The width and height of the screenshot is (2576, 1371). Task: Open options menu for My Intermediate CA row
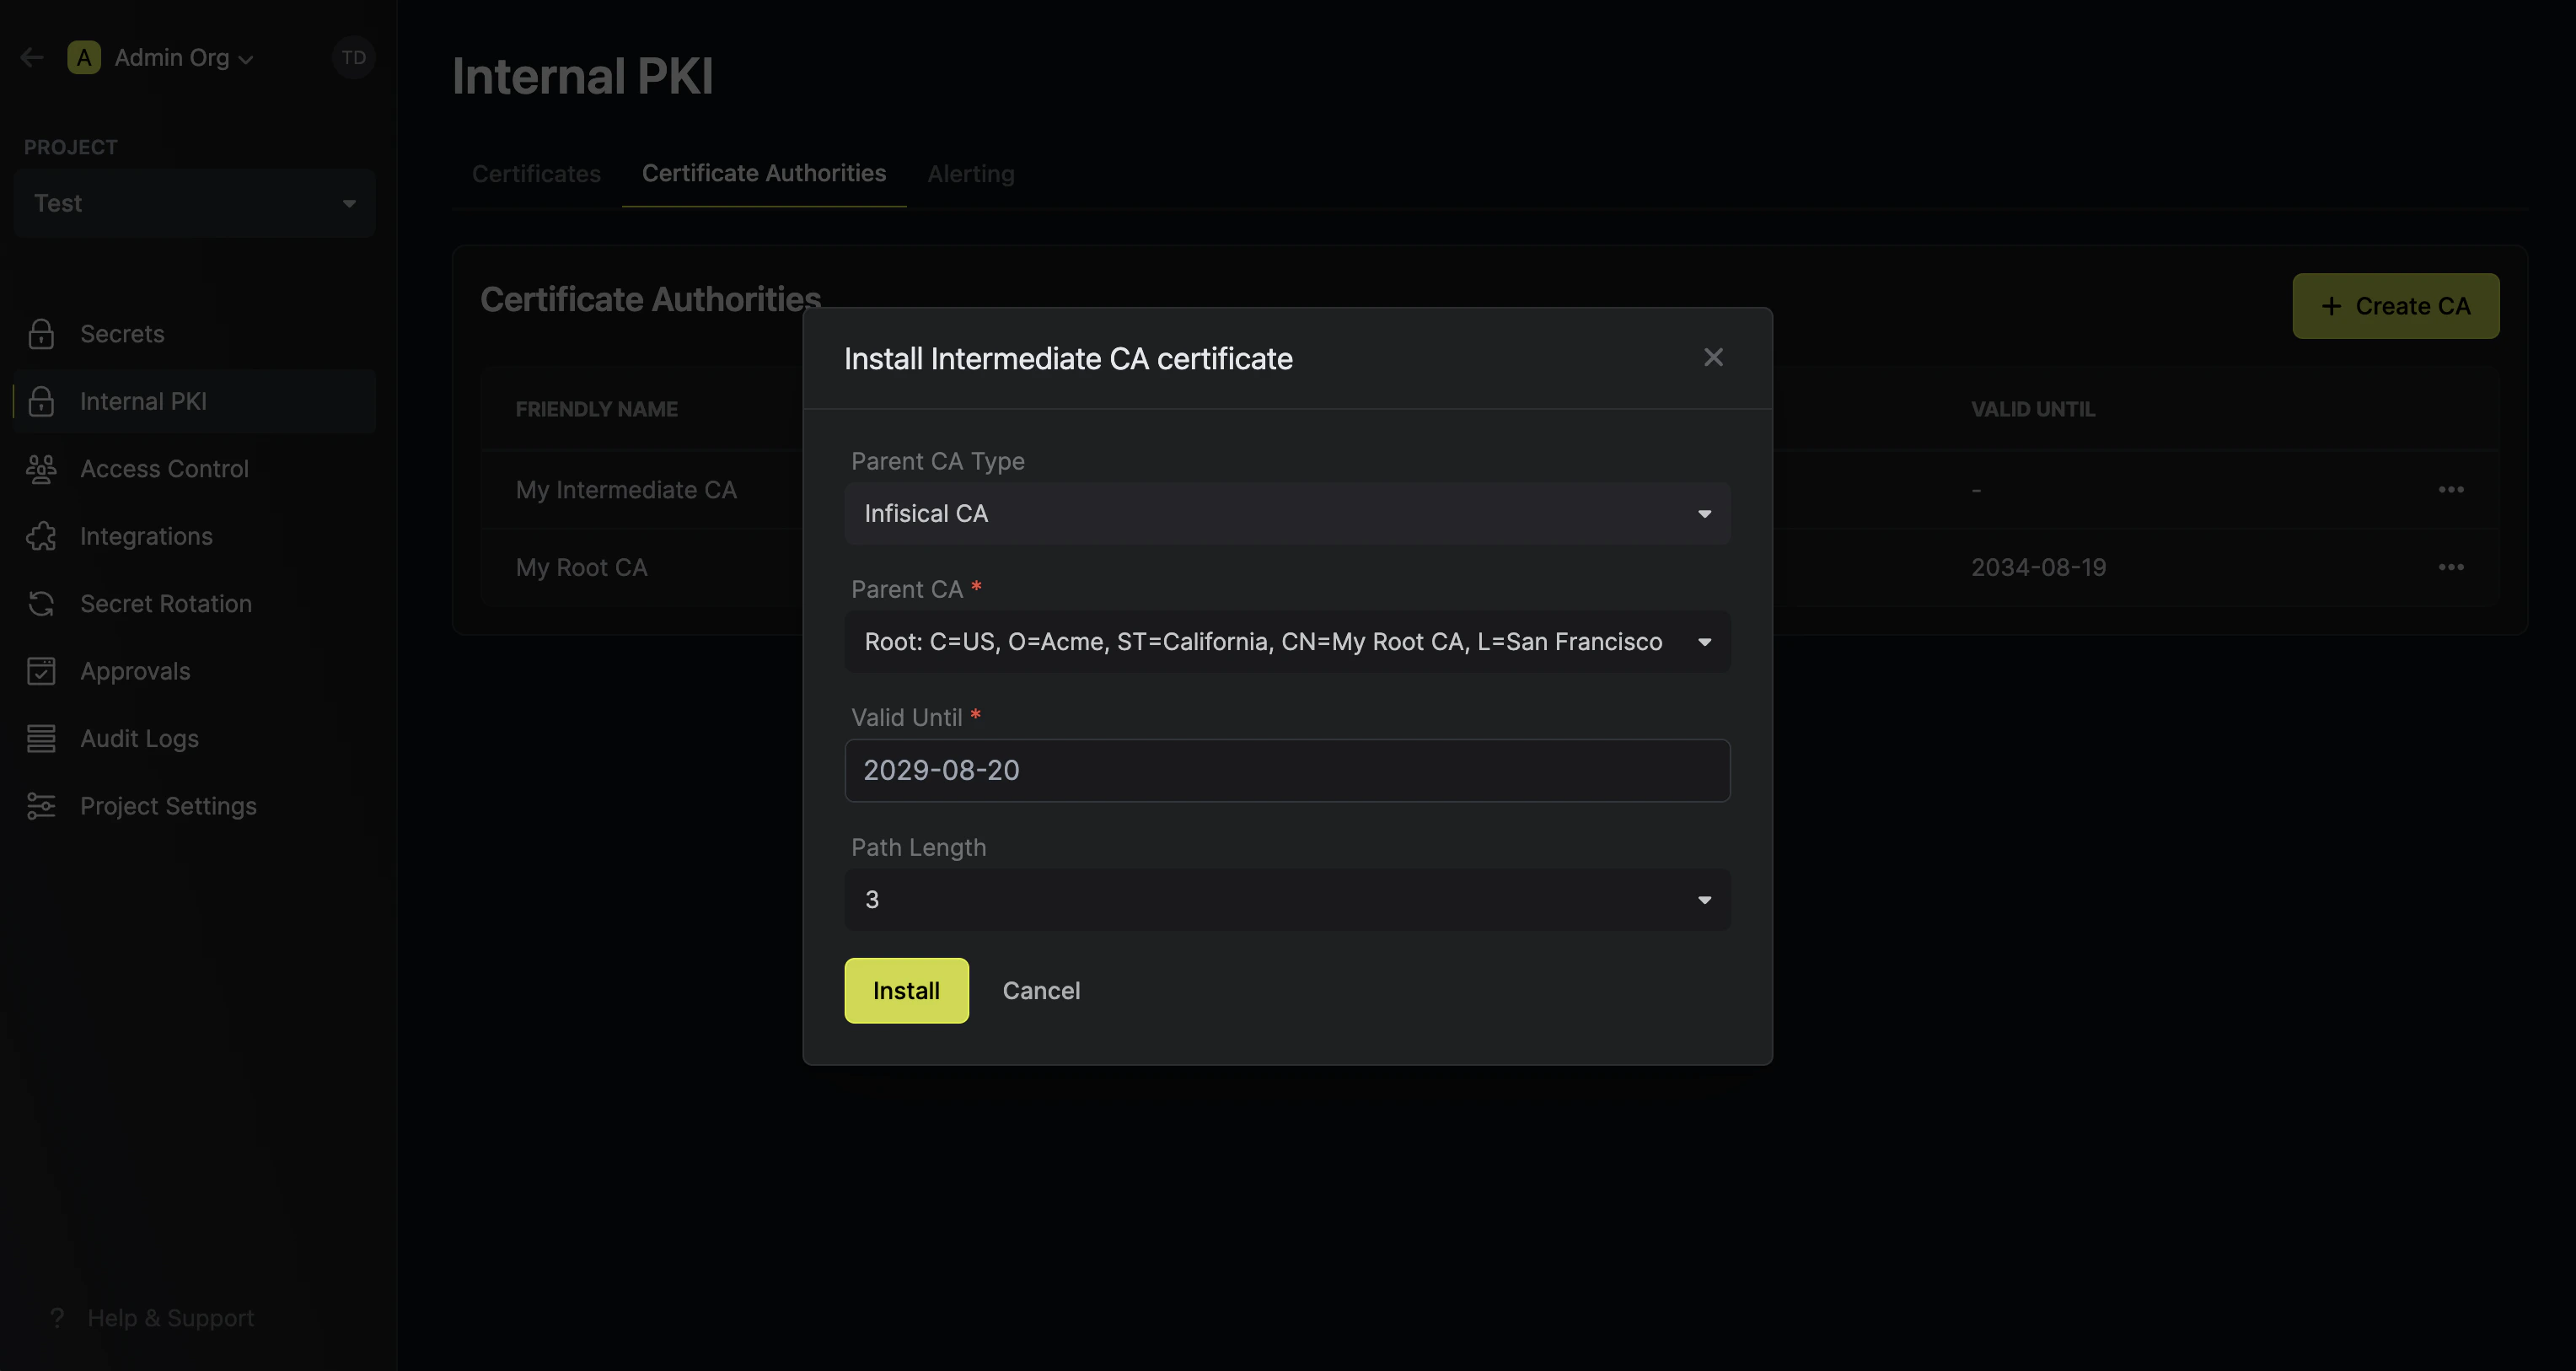coord(2450,490)
